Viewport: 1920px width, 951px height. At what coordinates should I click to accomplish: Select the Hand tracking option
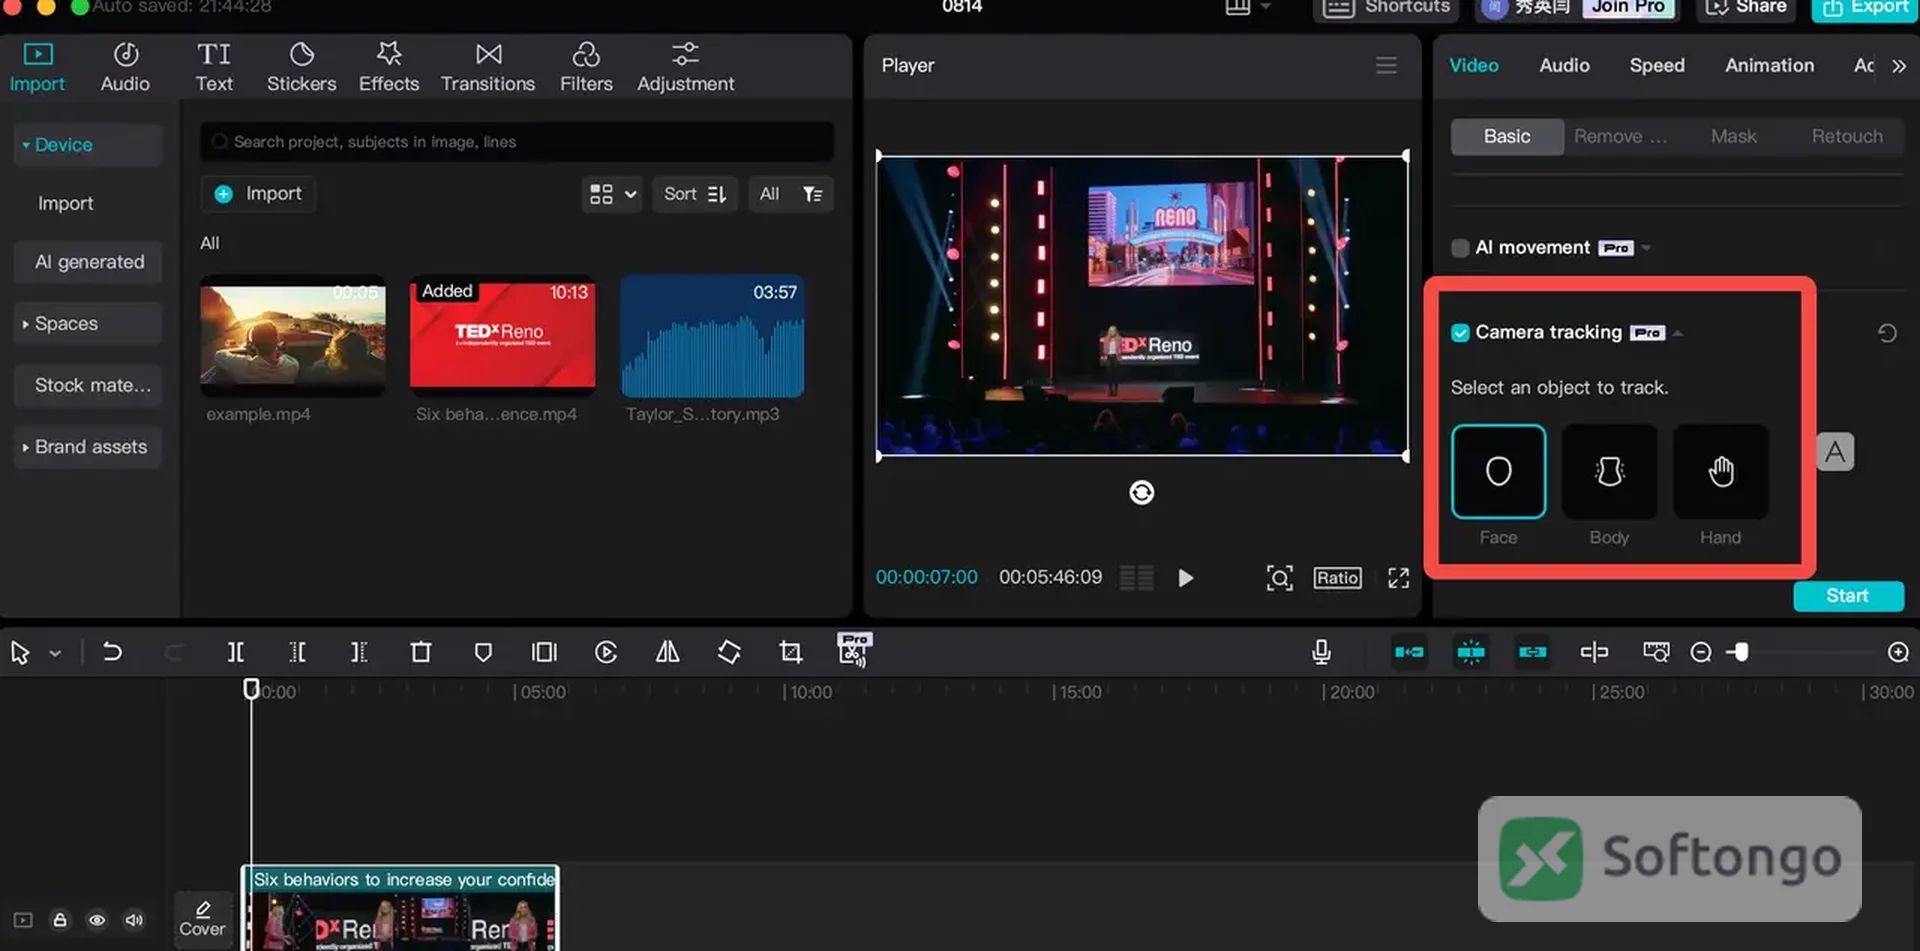coord(1720,471)
